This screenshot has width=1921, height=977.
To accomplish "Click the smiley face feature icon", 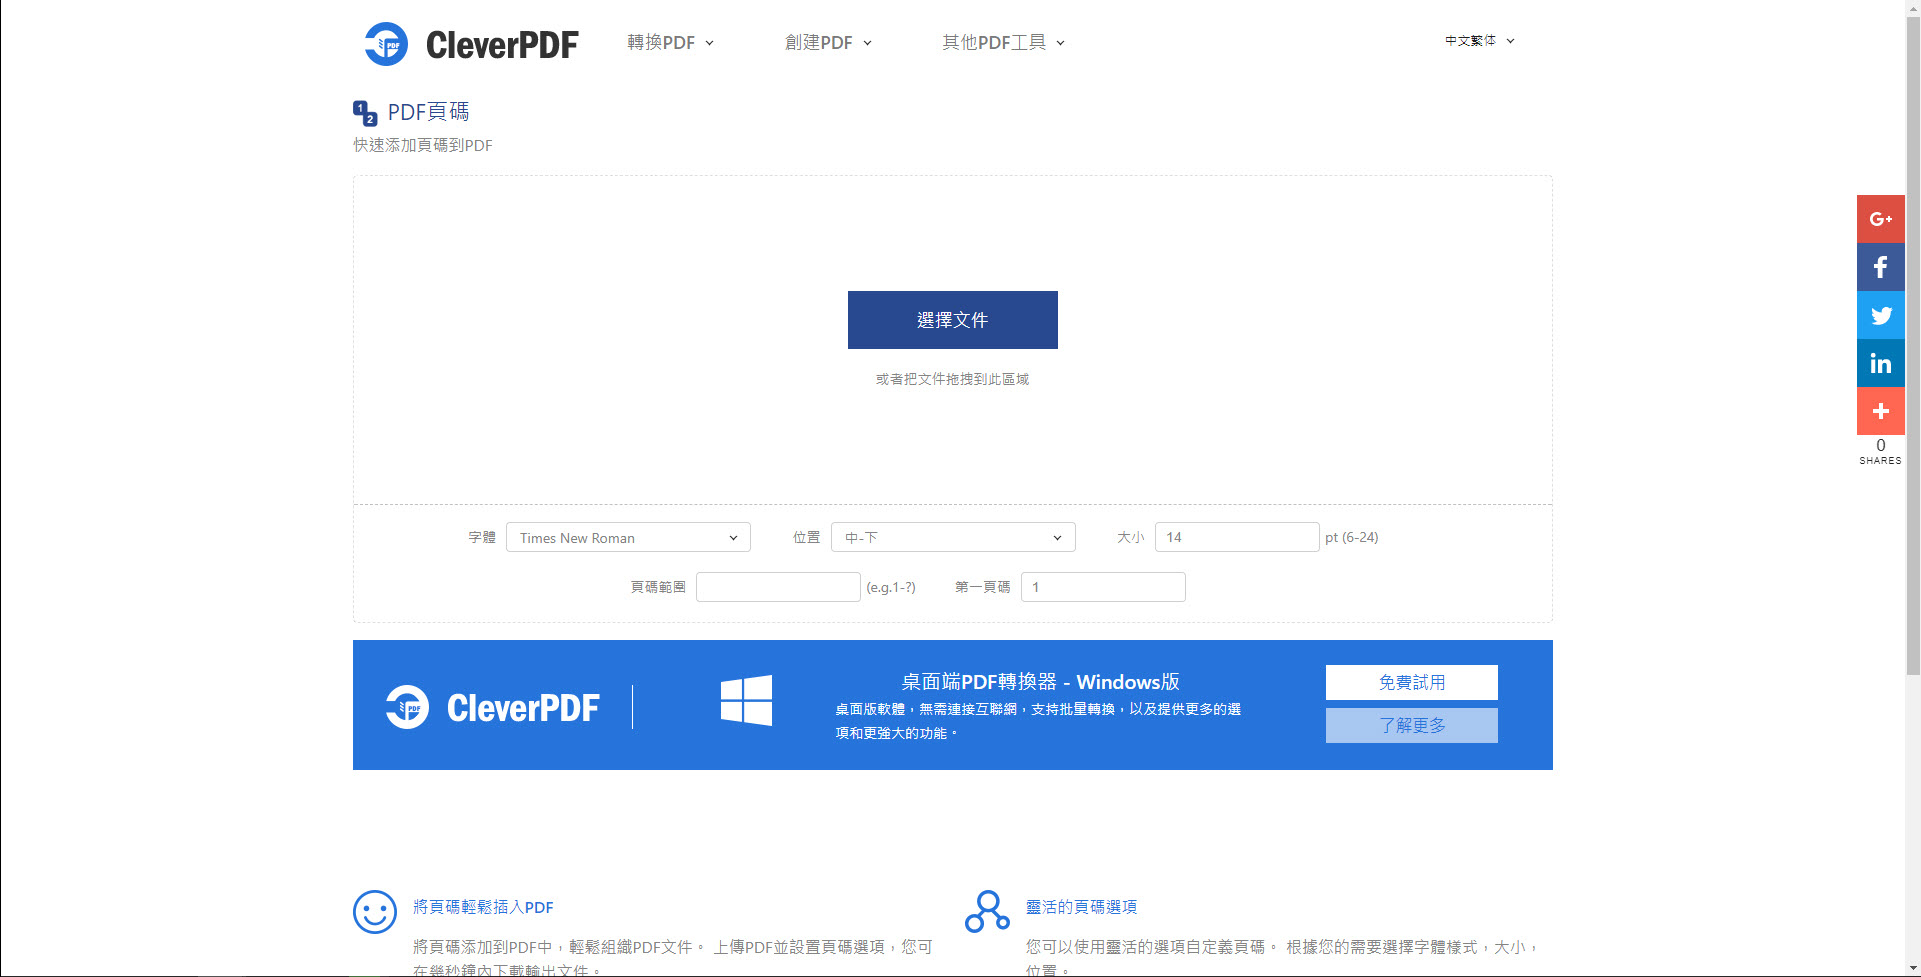I will (x=375, y=913).
